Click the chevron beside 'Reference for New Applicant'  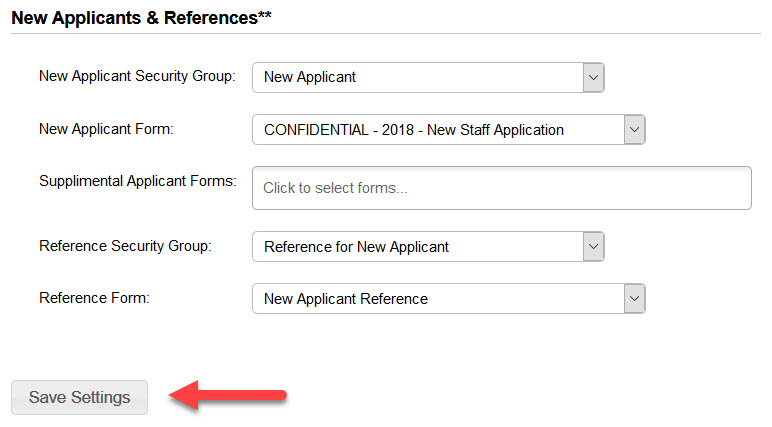[x=593, y=246]
